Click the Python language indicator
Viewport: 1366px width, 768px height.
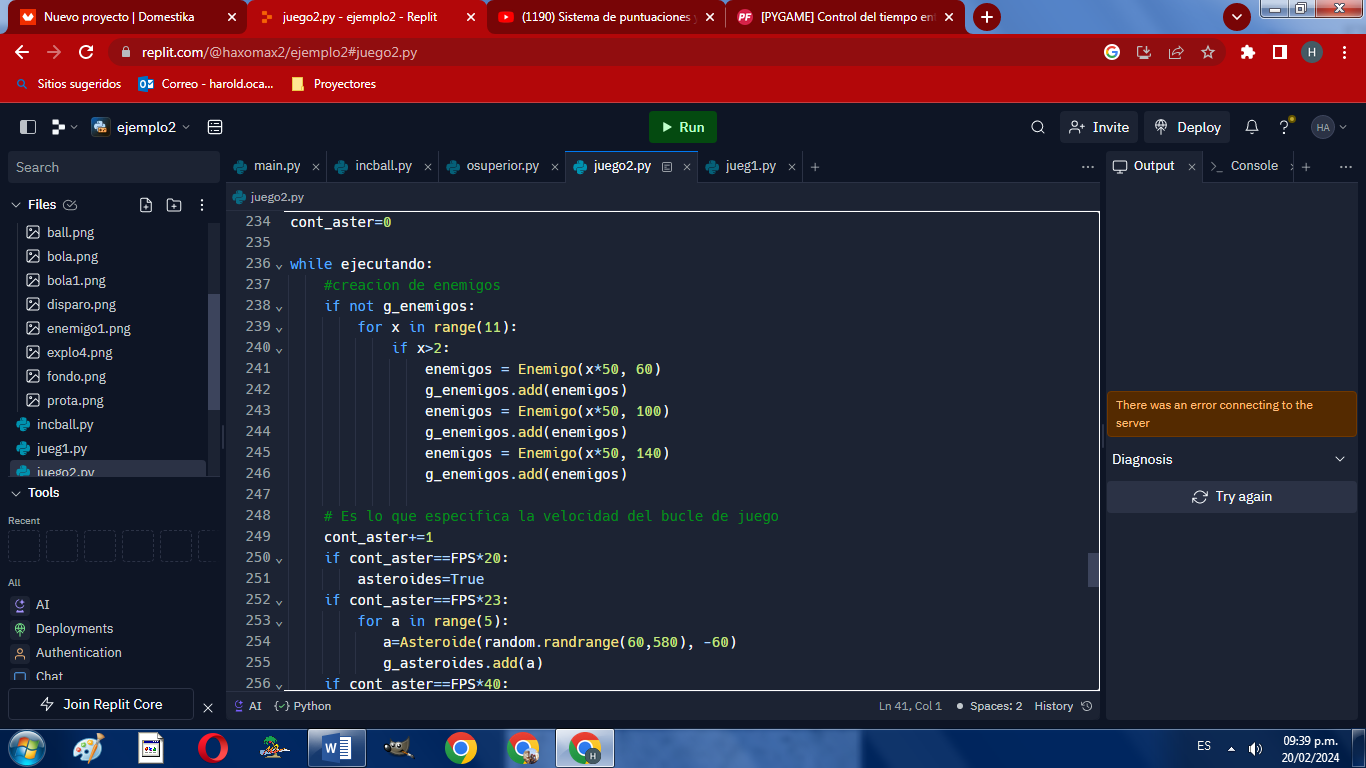[x=303, y=706]
